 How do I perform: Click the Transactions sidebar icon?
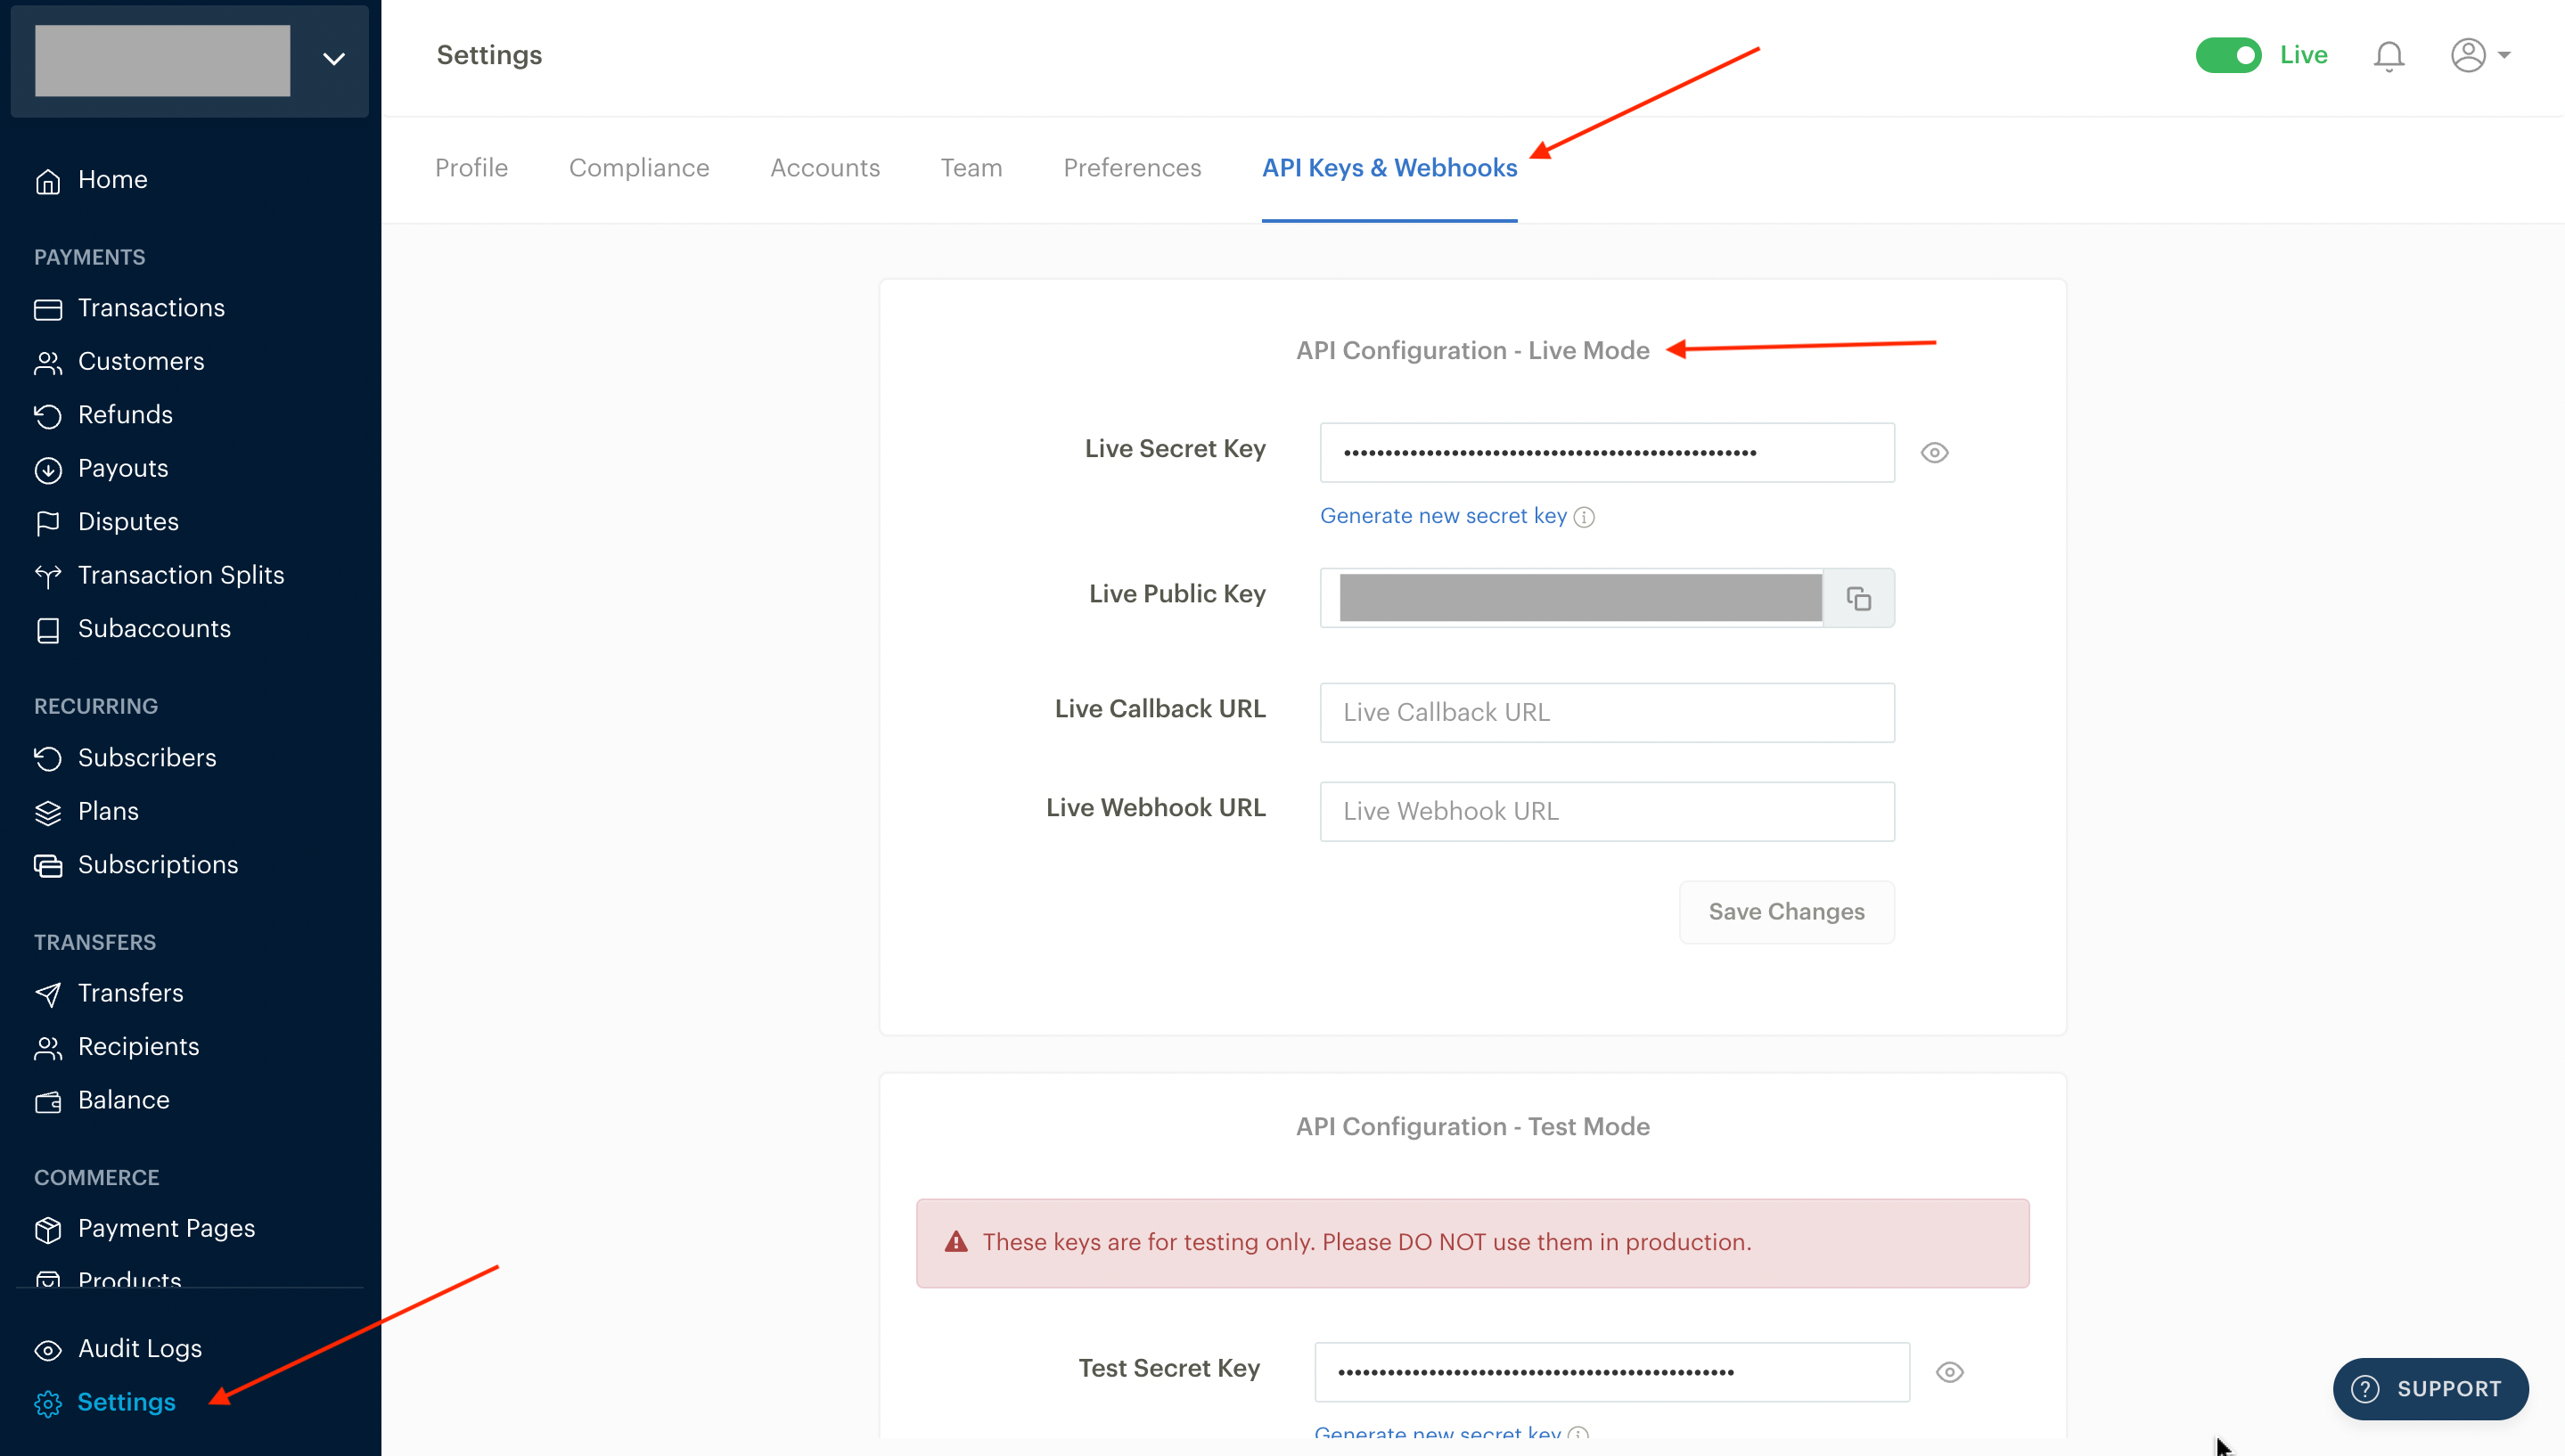[47, 308]
